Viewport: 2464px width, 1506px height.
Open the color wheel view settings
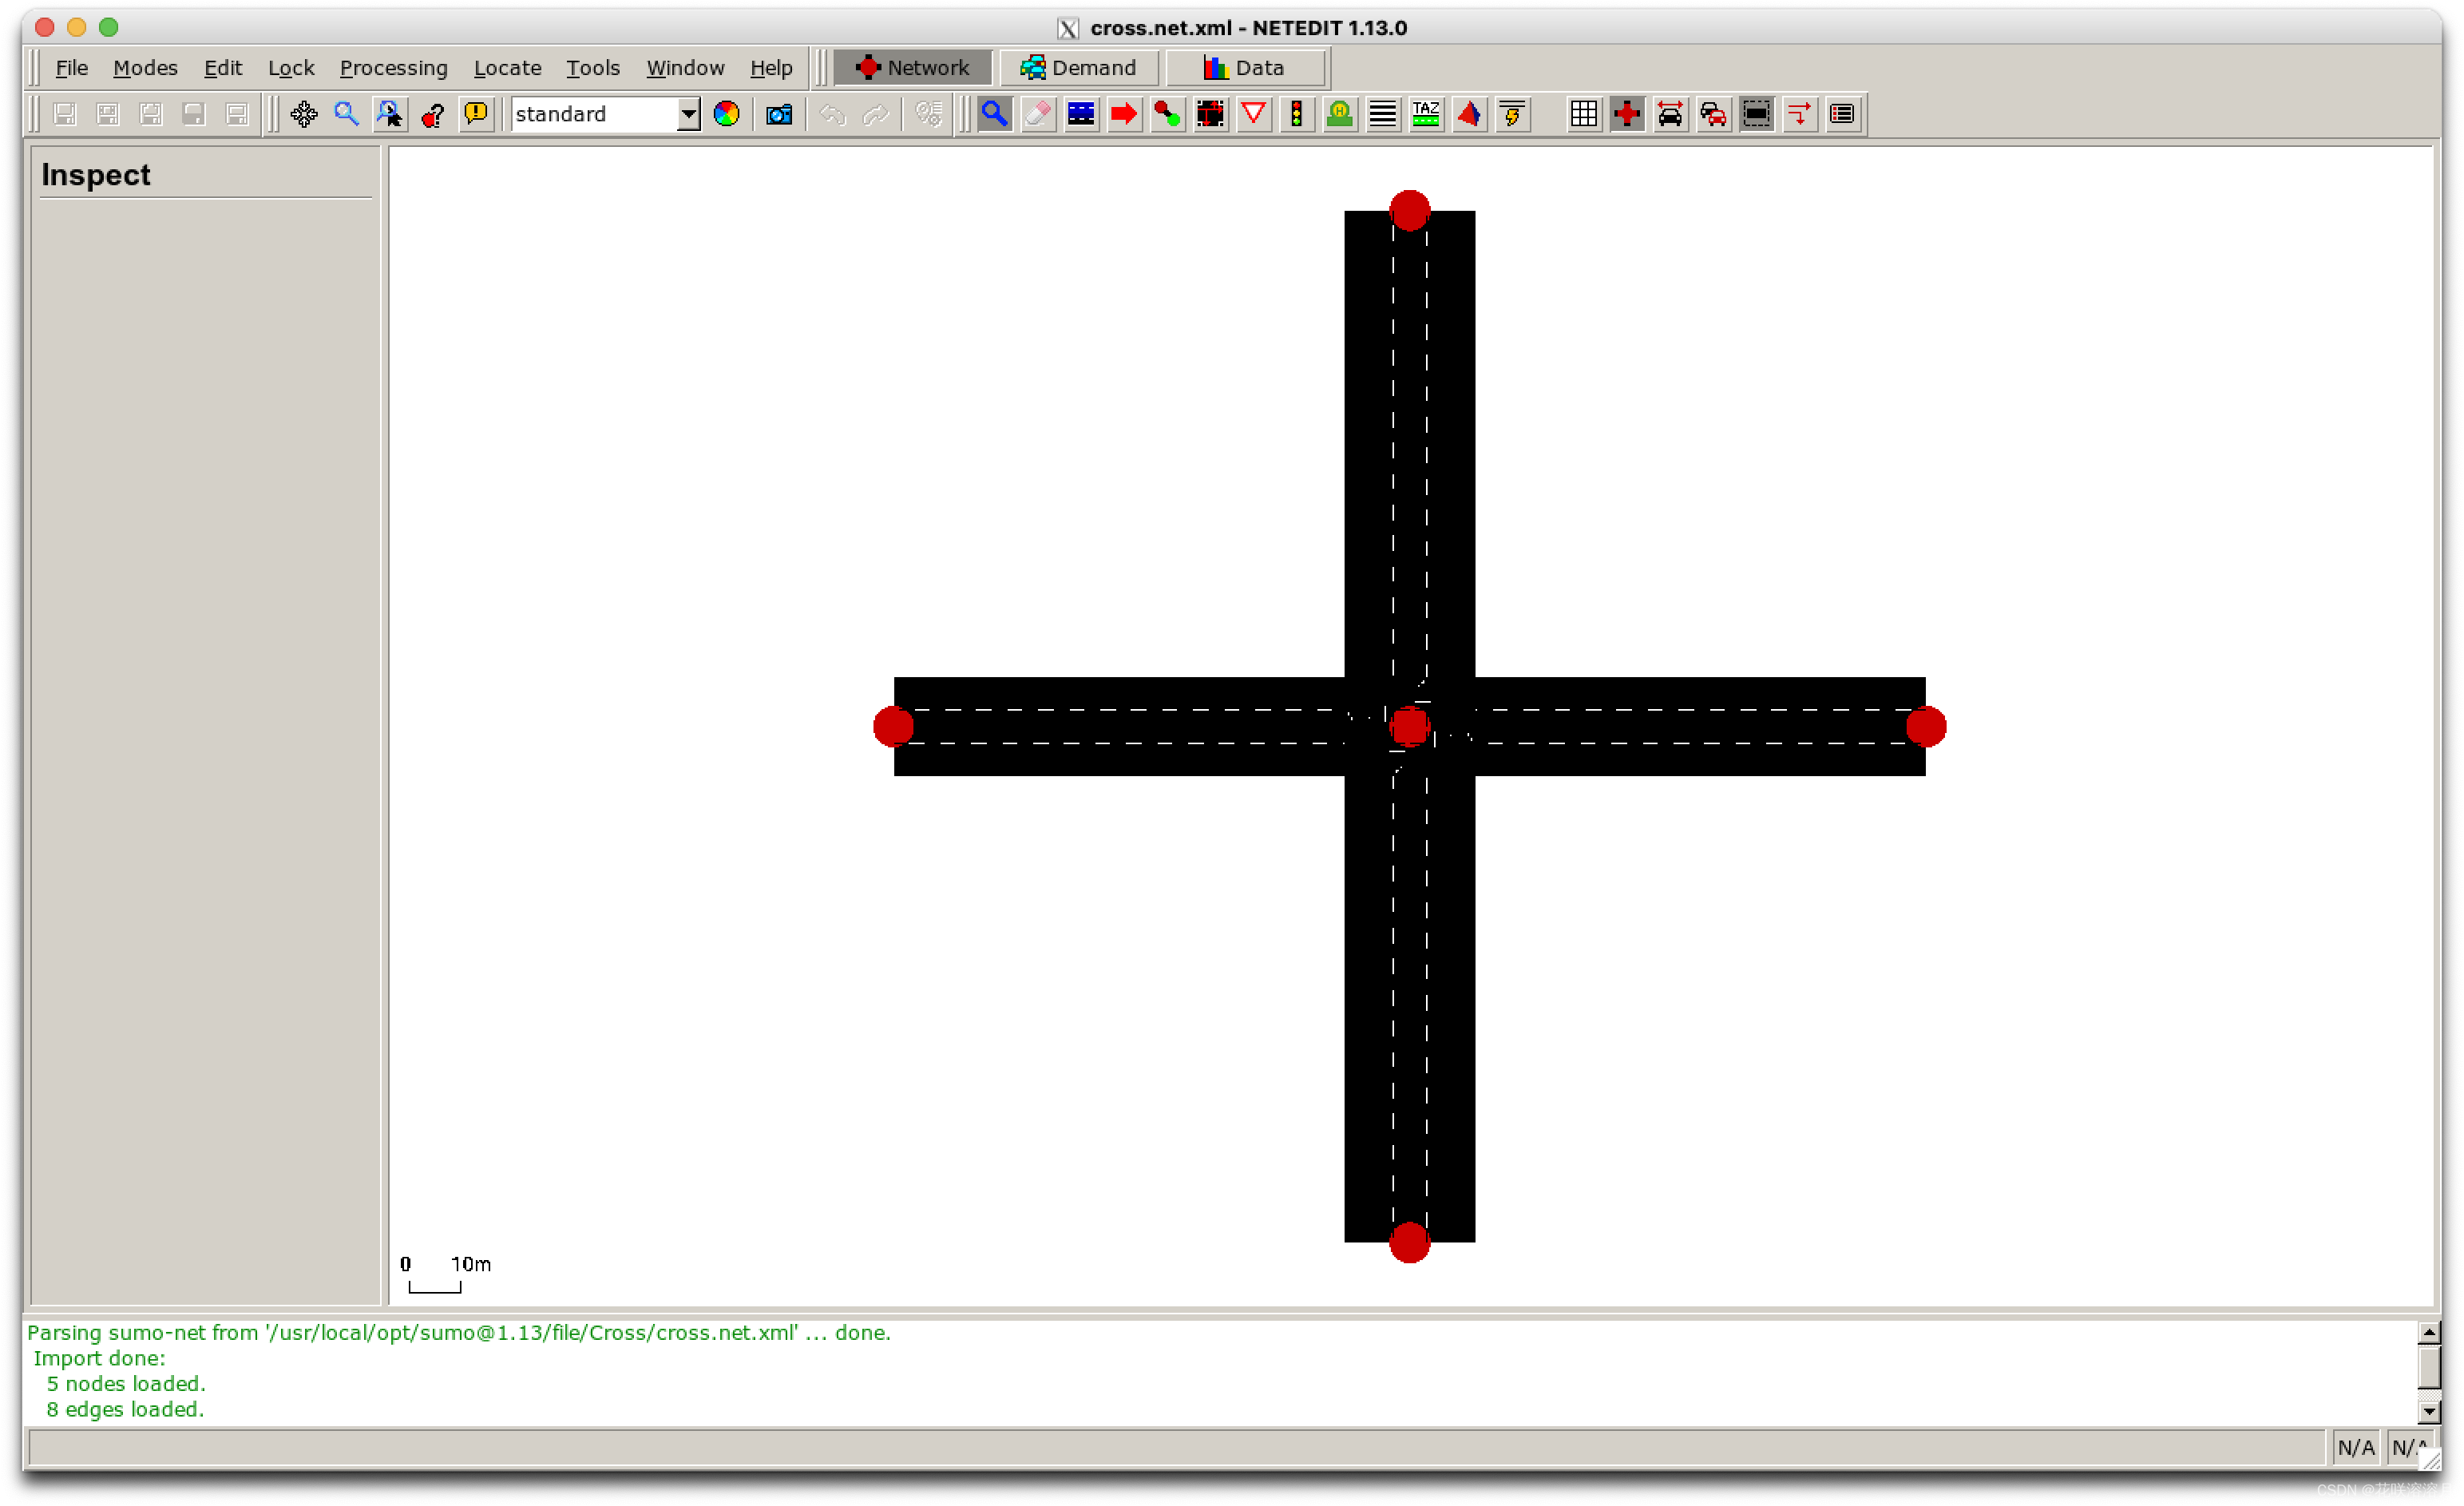(x=727, y=114)
